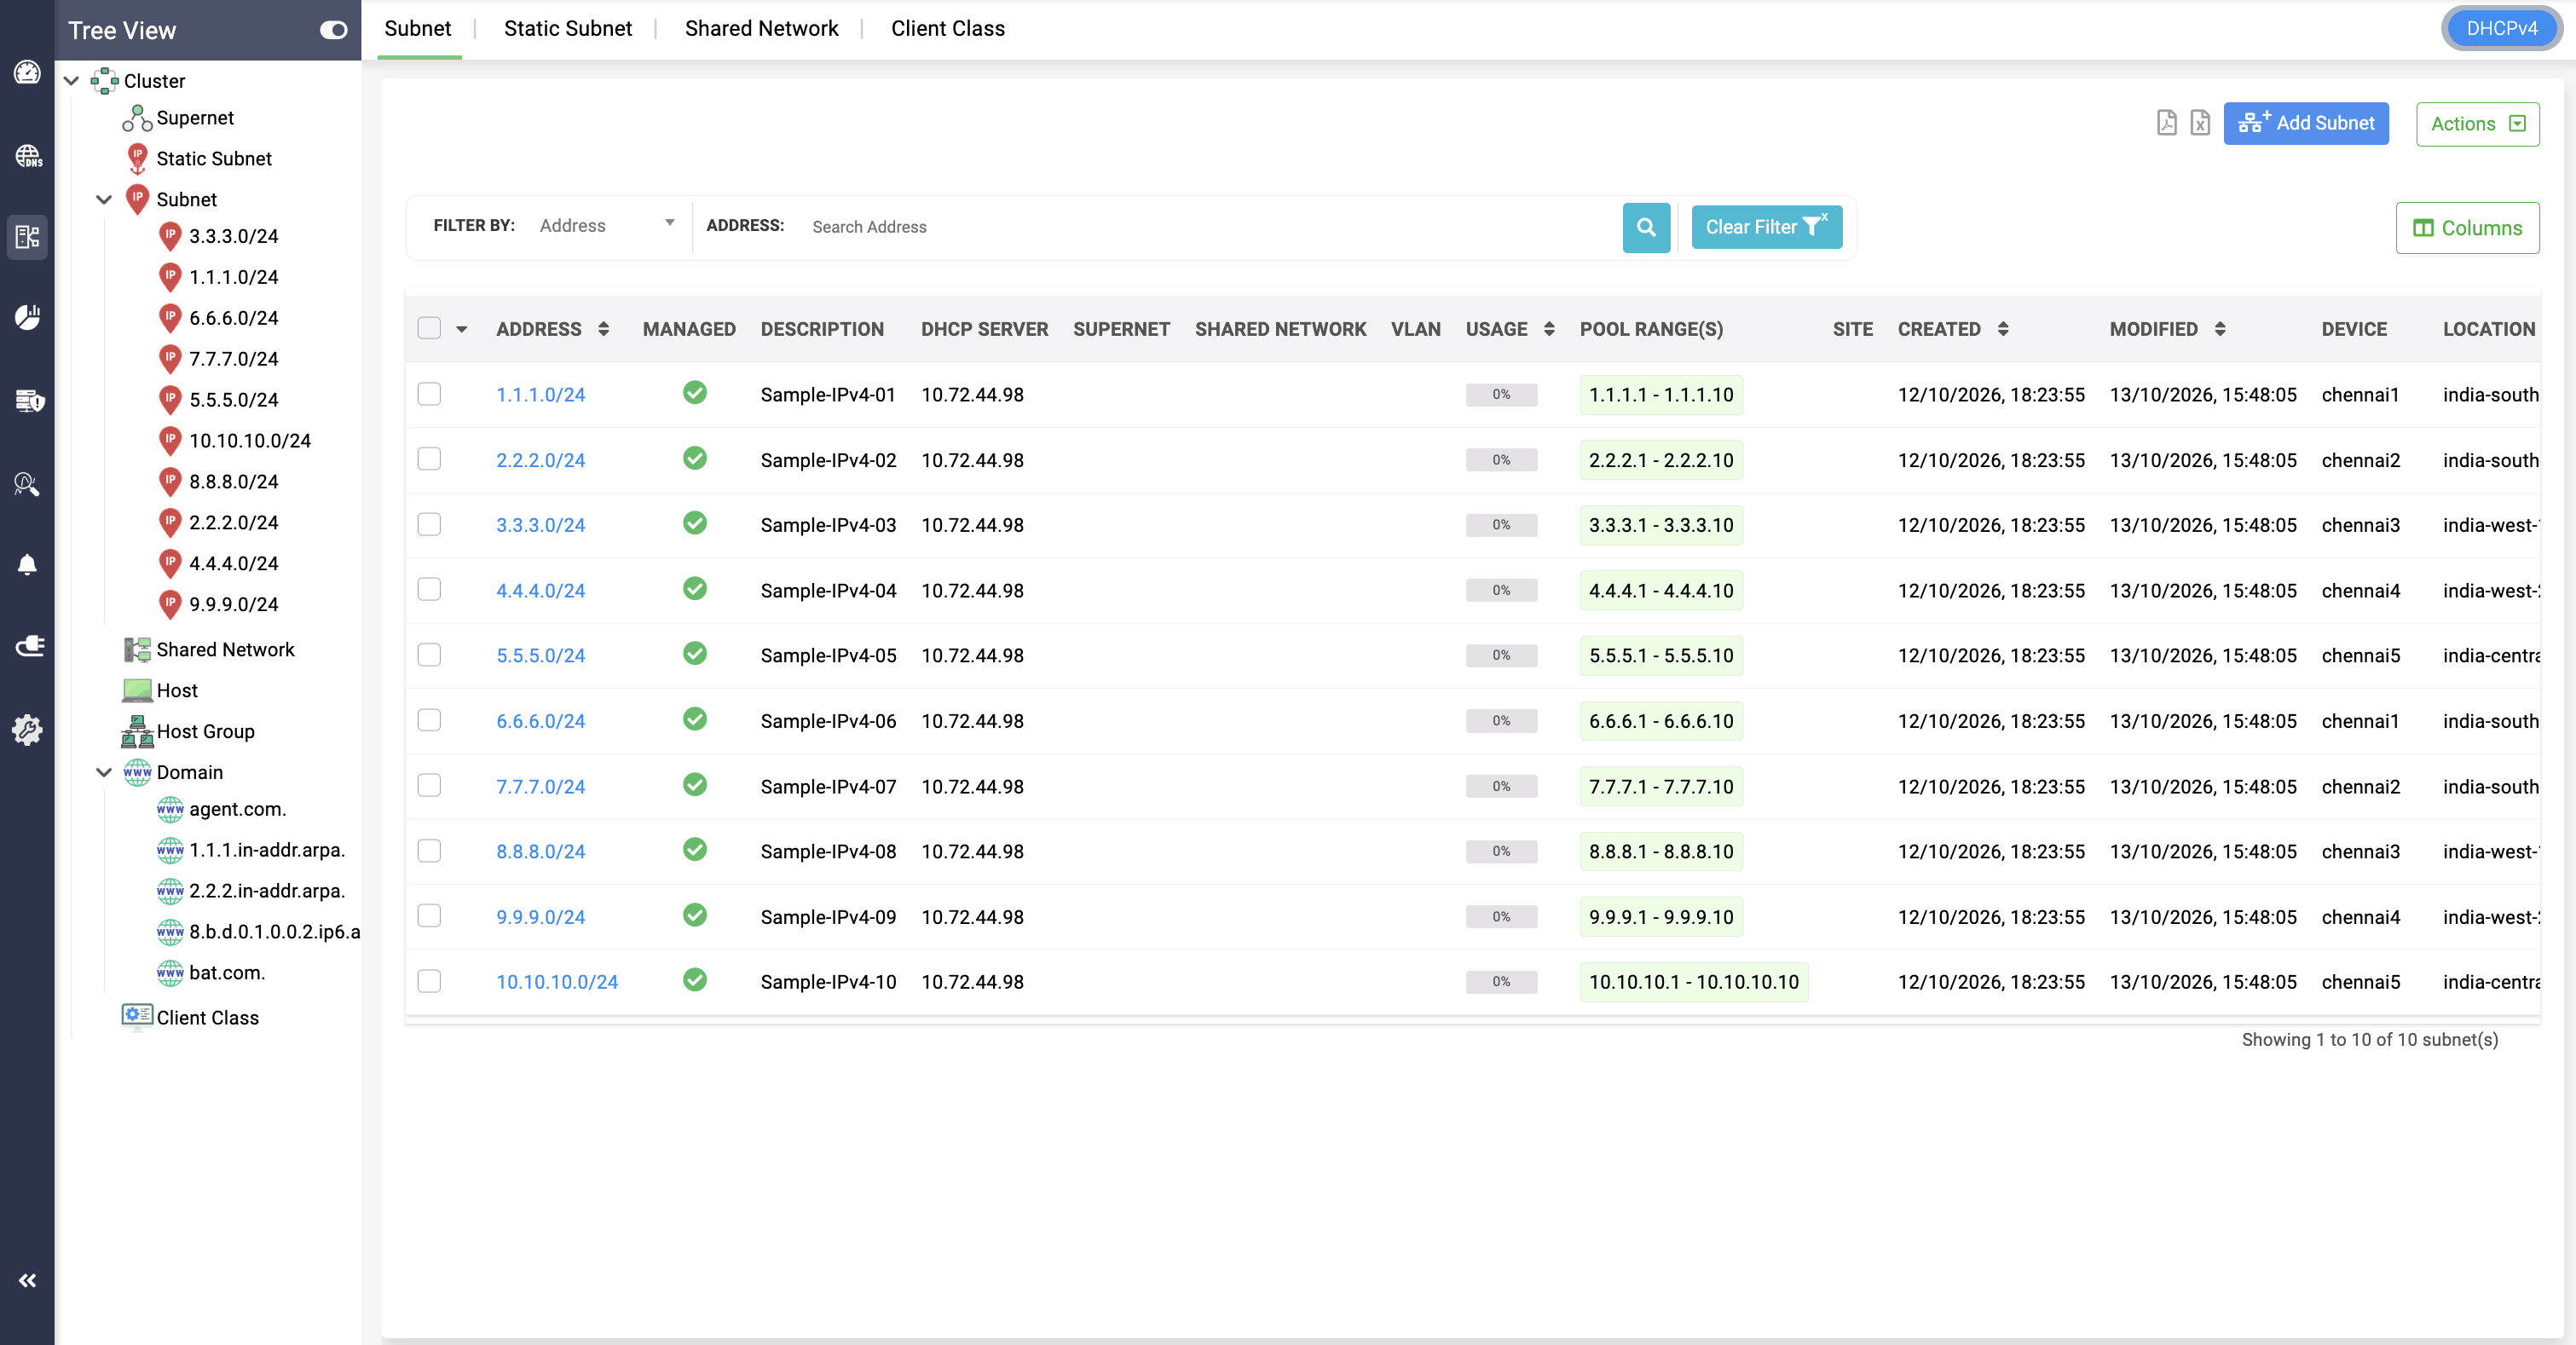Open the Columns chooser button
The height and width of the screenshot is (1345, 2576).
pyautogui.click(x=2467, y=228)
